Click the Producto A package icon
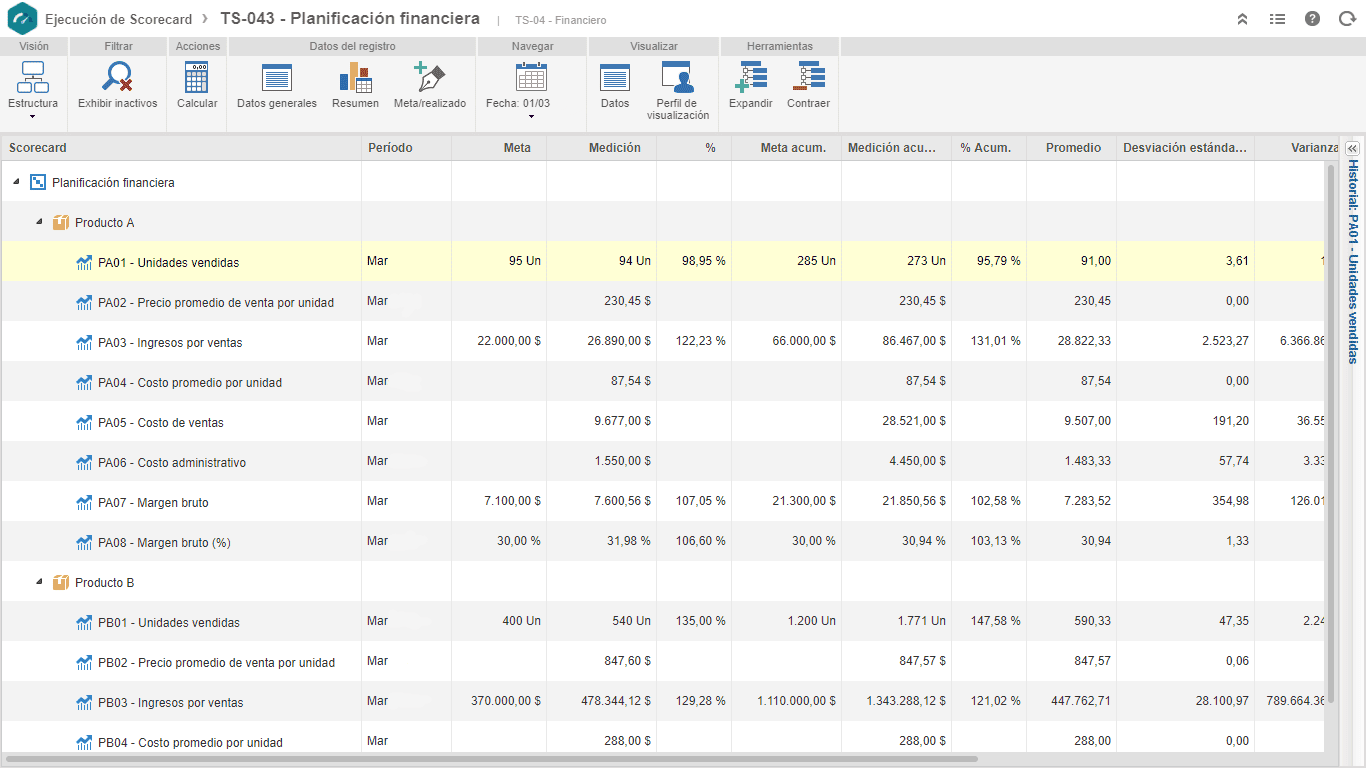The width and height of the screenshot is (1366, 768). point(61,222)
